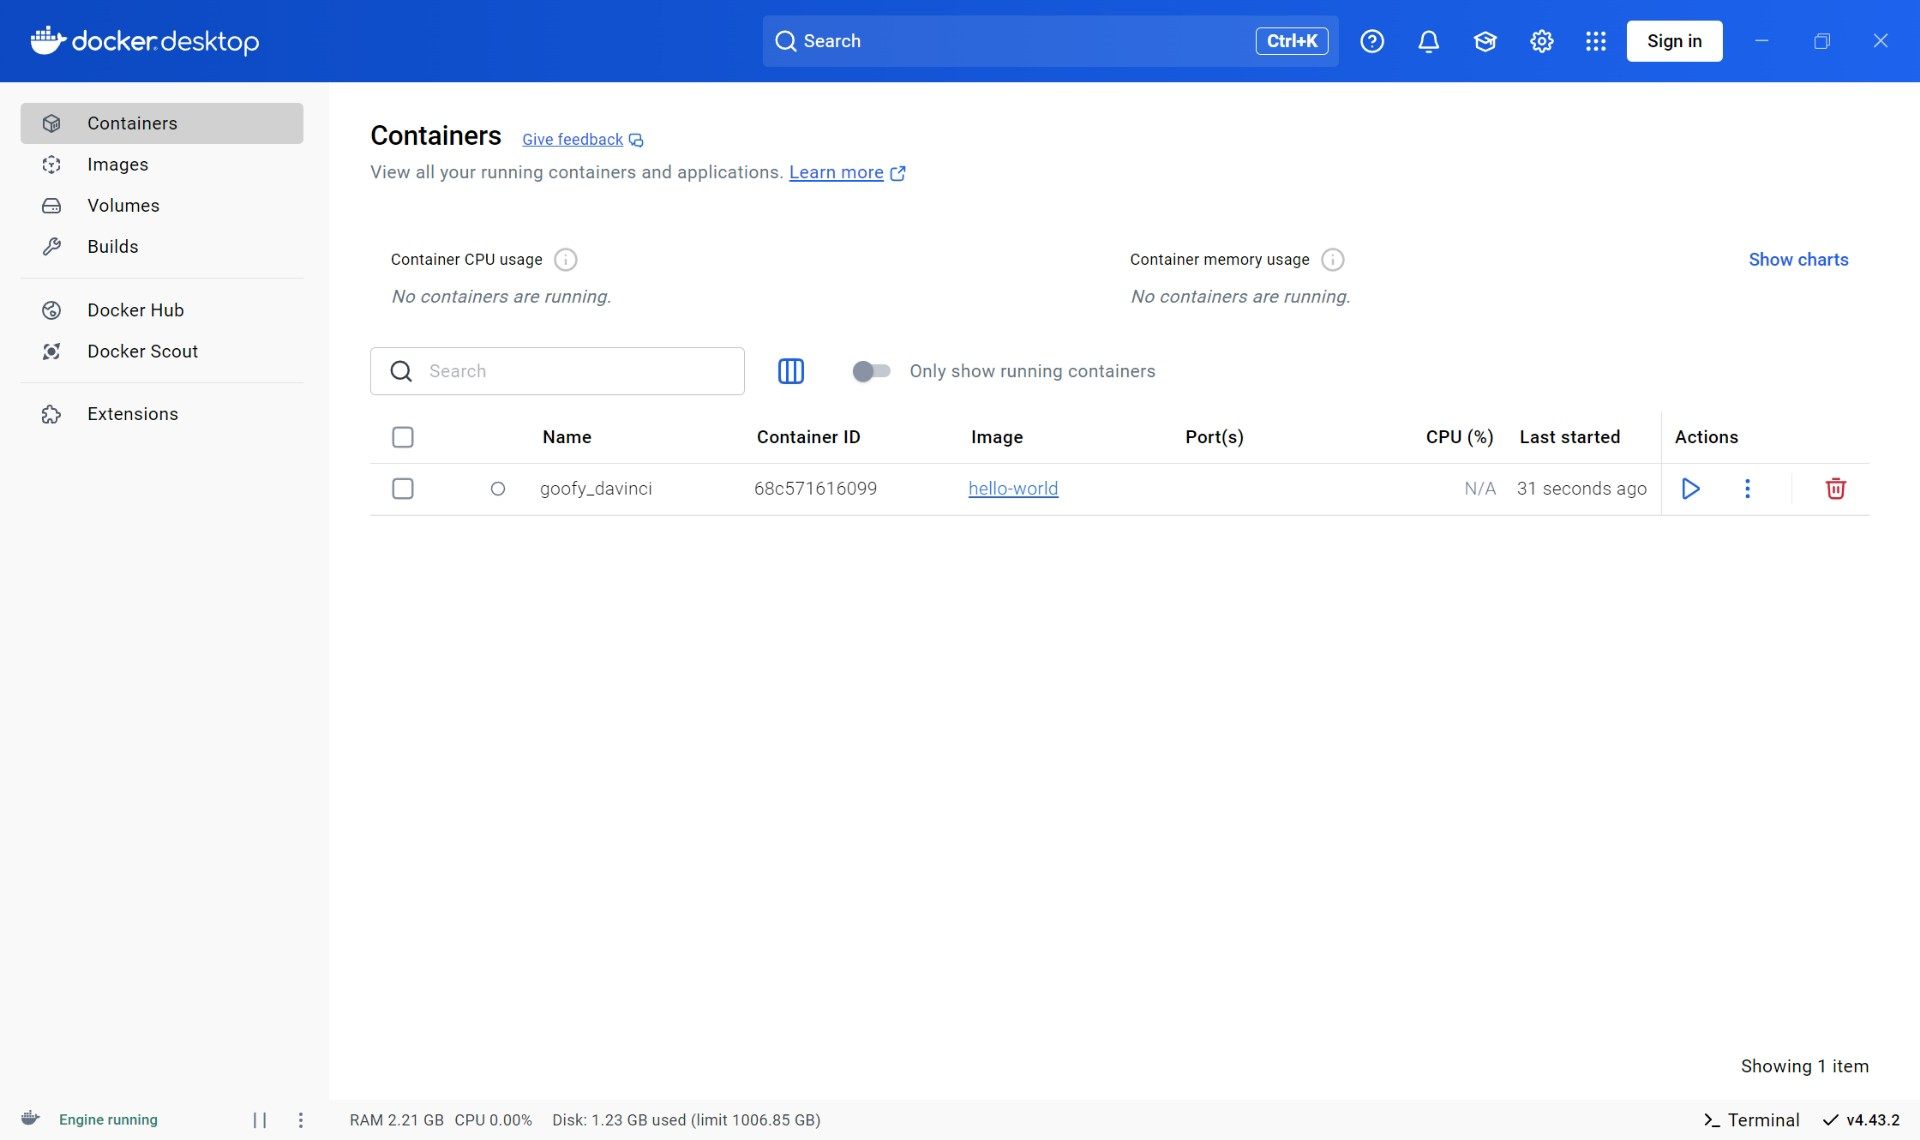
Task: Select the goofy_davinci row checkbox
Action: coord(403,489)
